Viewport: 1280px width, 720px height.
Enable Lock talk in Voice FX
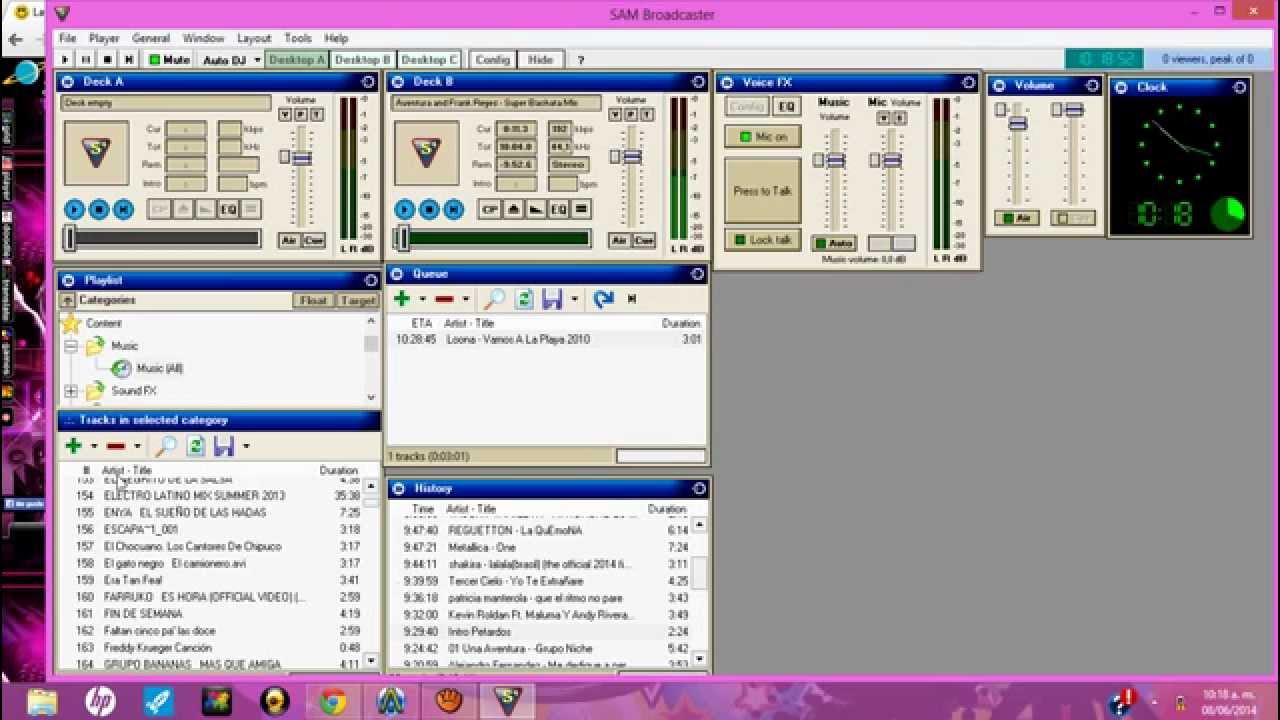pos(763,240)
